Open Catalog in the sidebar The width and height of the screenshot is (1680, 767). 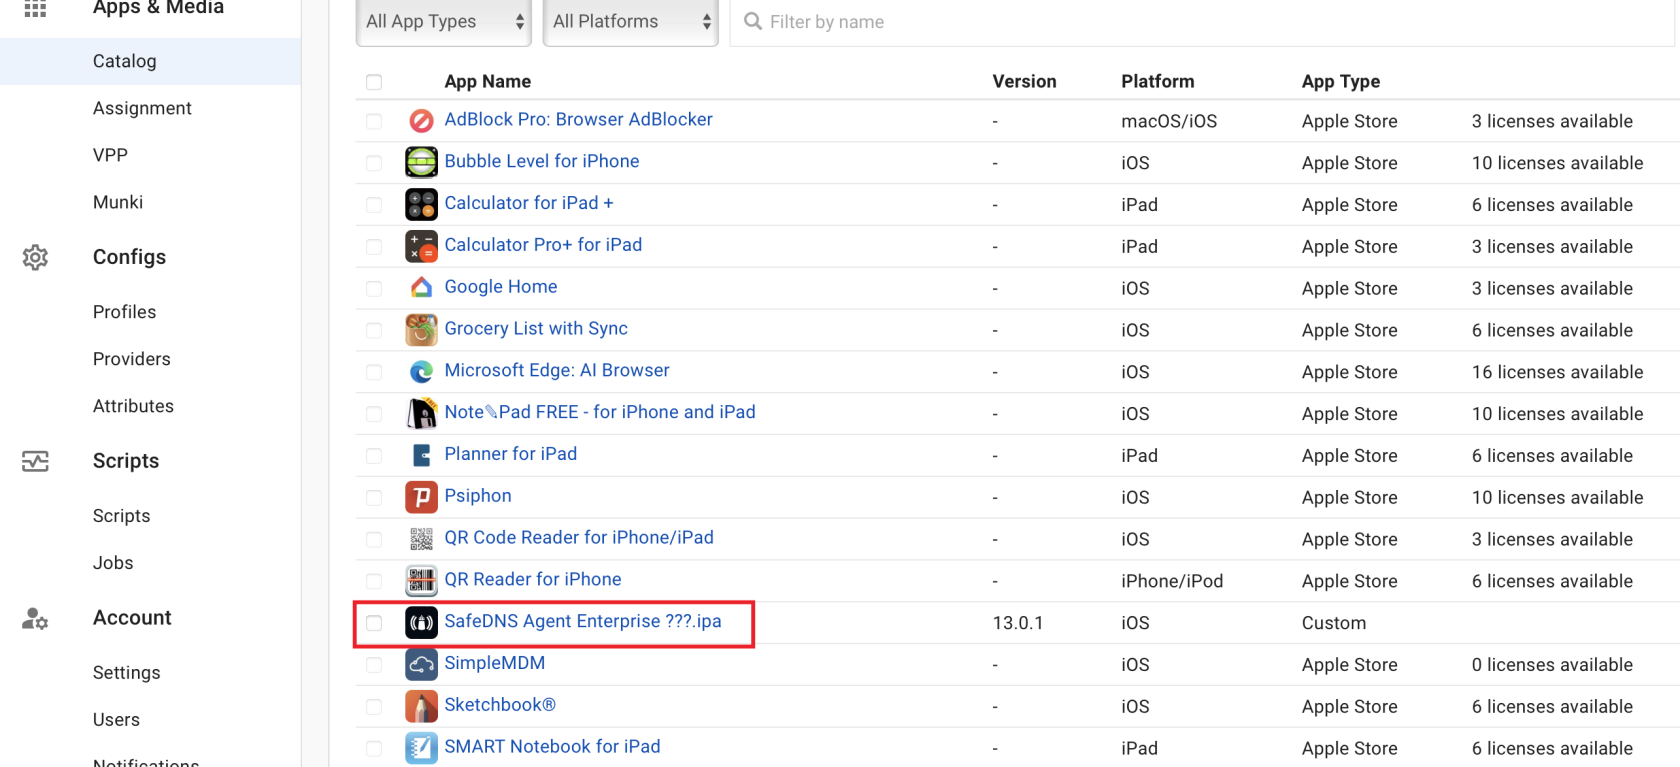[x=150, y=61]
